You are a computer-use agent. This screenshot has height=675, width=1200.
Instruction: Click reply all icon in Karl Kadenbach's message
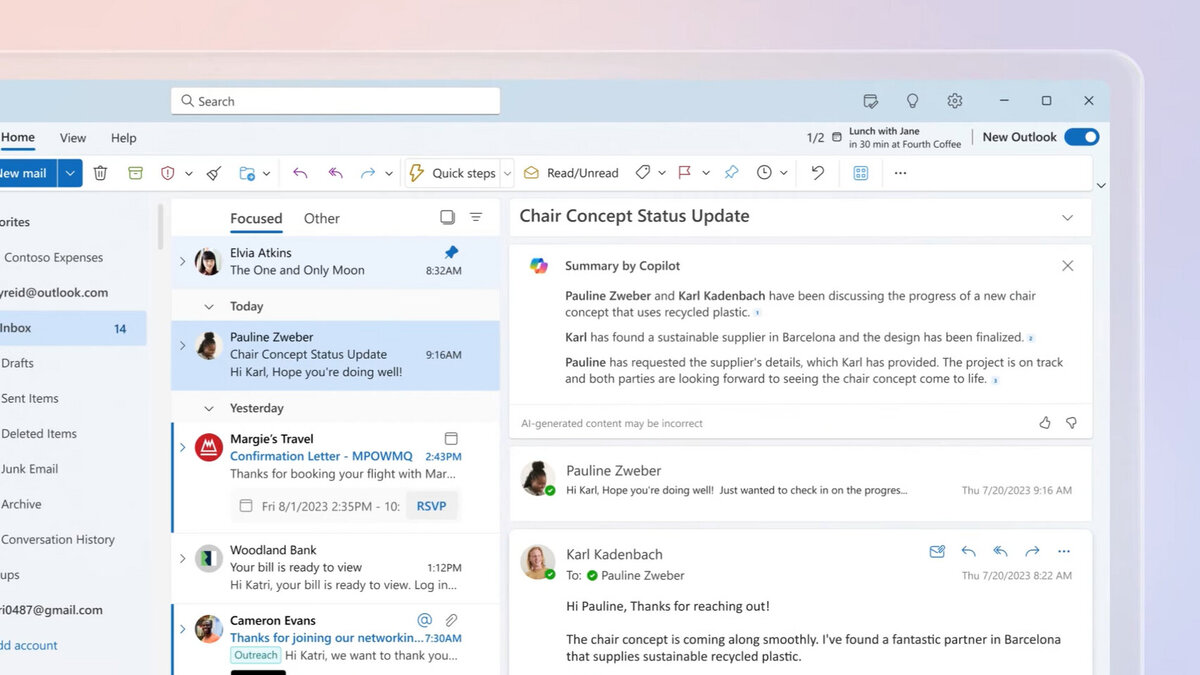(1000, 551)
